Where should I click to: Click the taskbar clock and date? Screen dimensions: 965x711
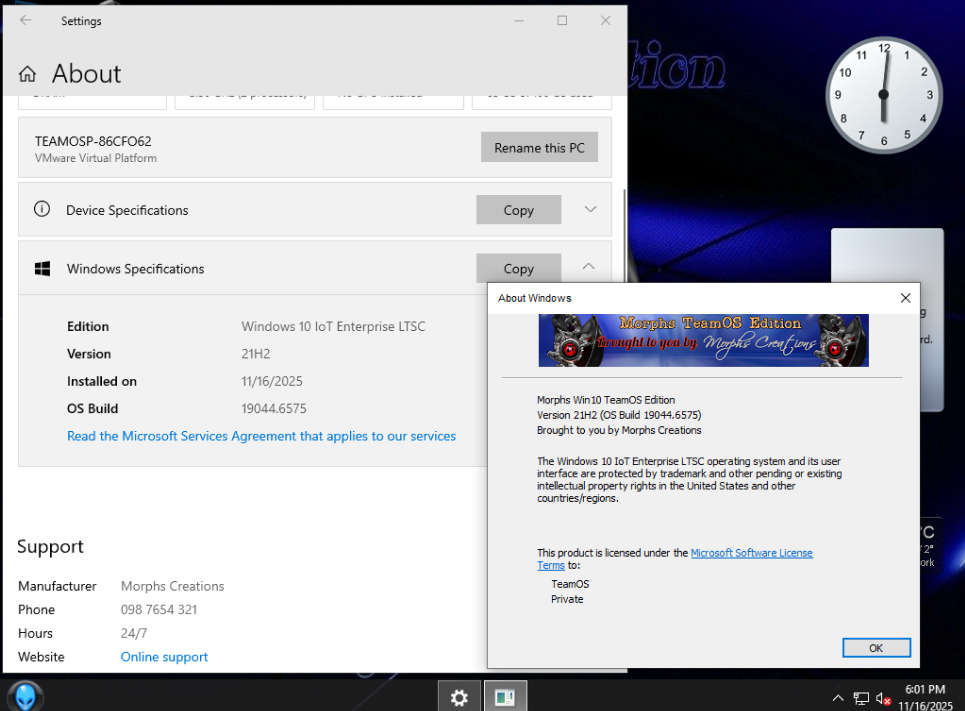[x=924, y=697]
